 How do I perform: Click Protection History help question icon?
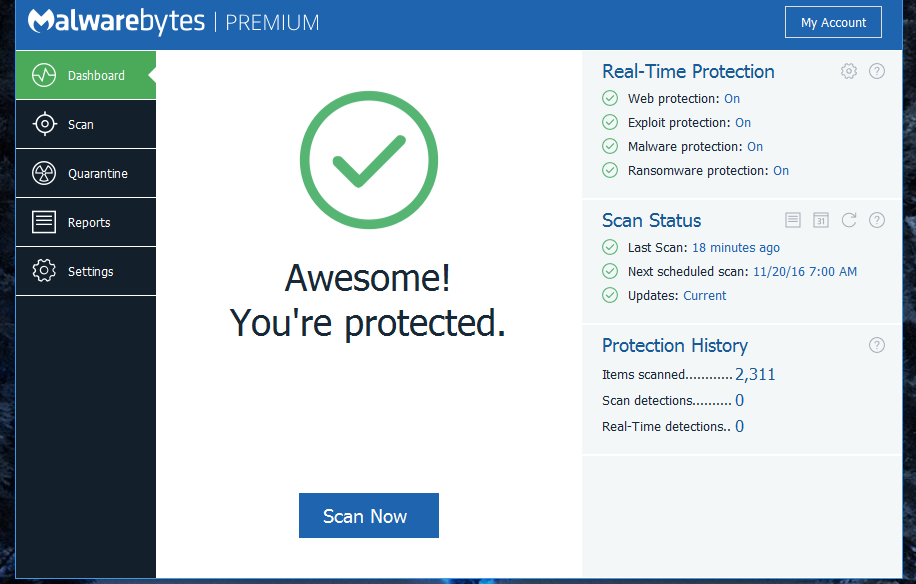pos(877,345)
